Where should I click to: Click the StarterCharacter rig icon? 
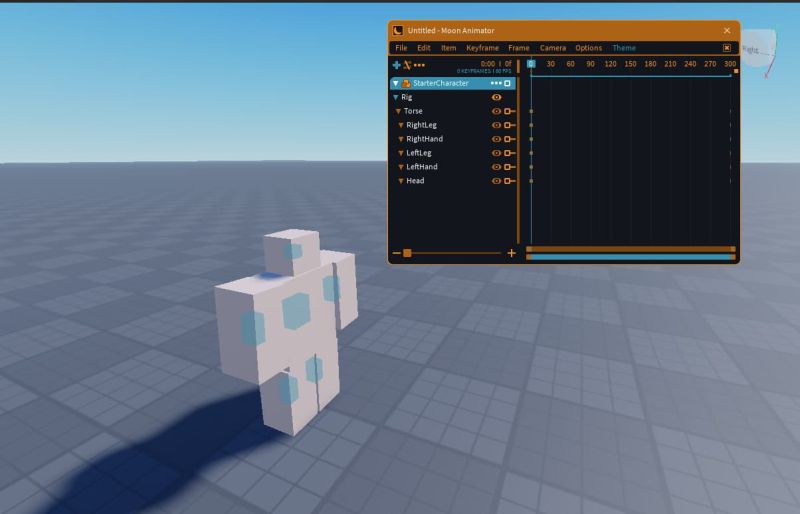point(406,83)
